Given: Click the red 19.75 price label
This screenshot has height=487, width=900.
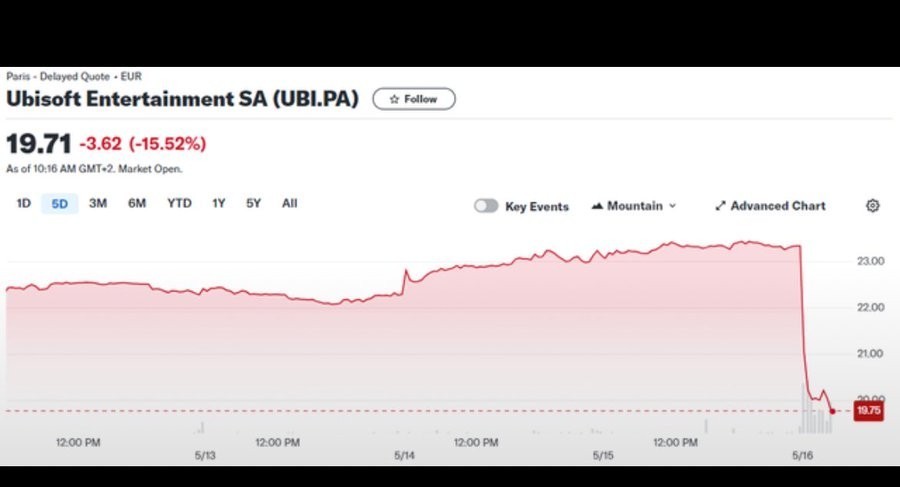Looking at the screenshot, I should click(867, 411).
